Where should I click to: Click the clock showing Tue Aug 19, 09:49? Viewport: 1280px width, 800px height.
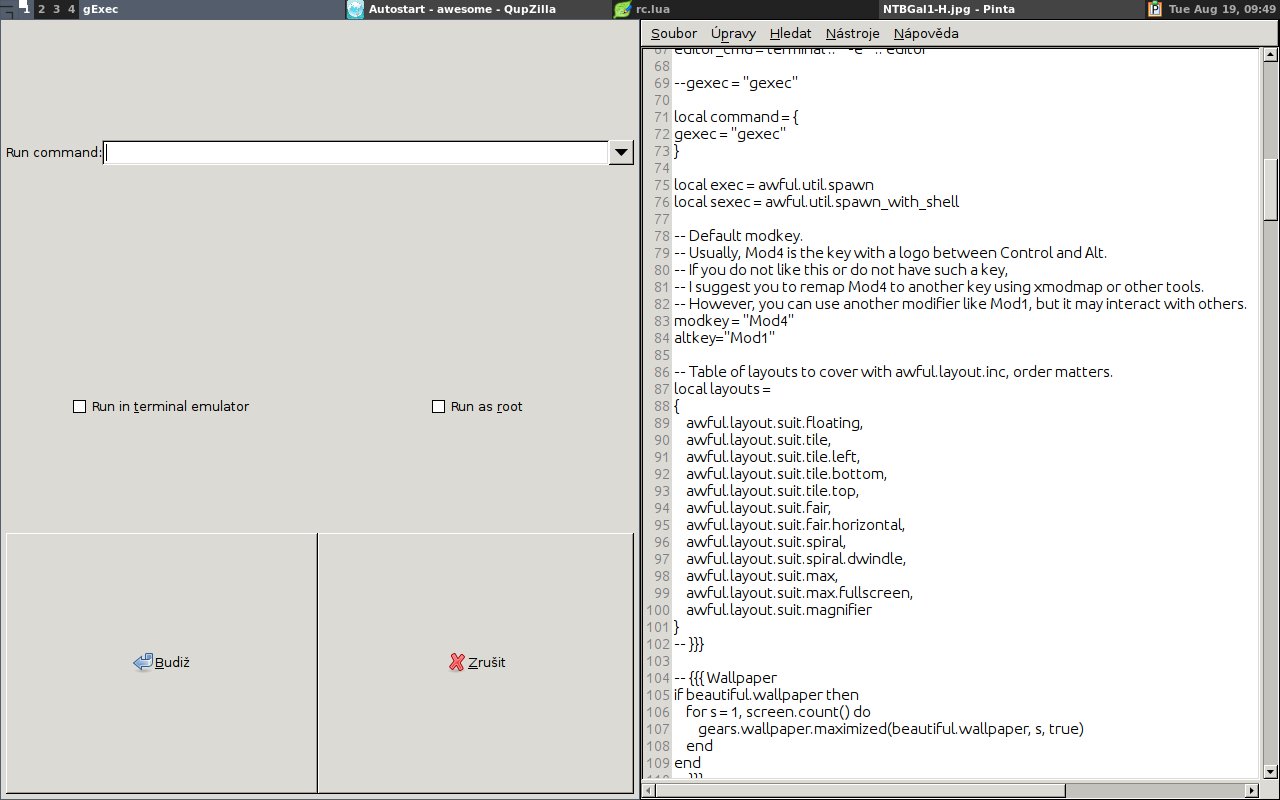coord(1221,9)
